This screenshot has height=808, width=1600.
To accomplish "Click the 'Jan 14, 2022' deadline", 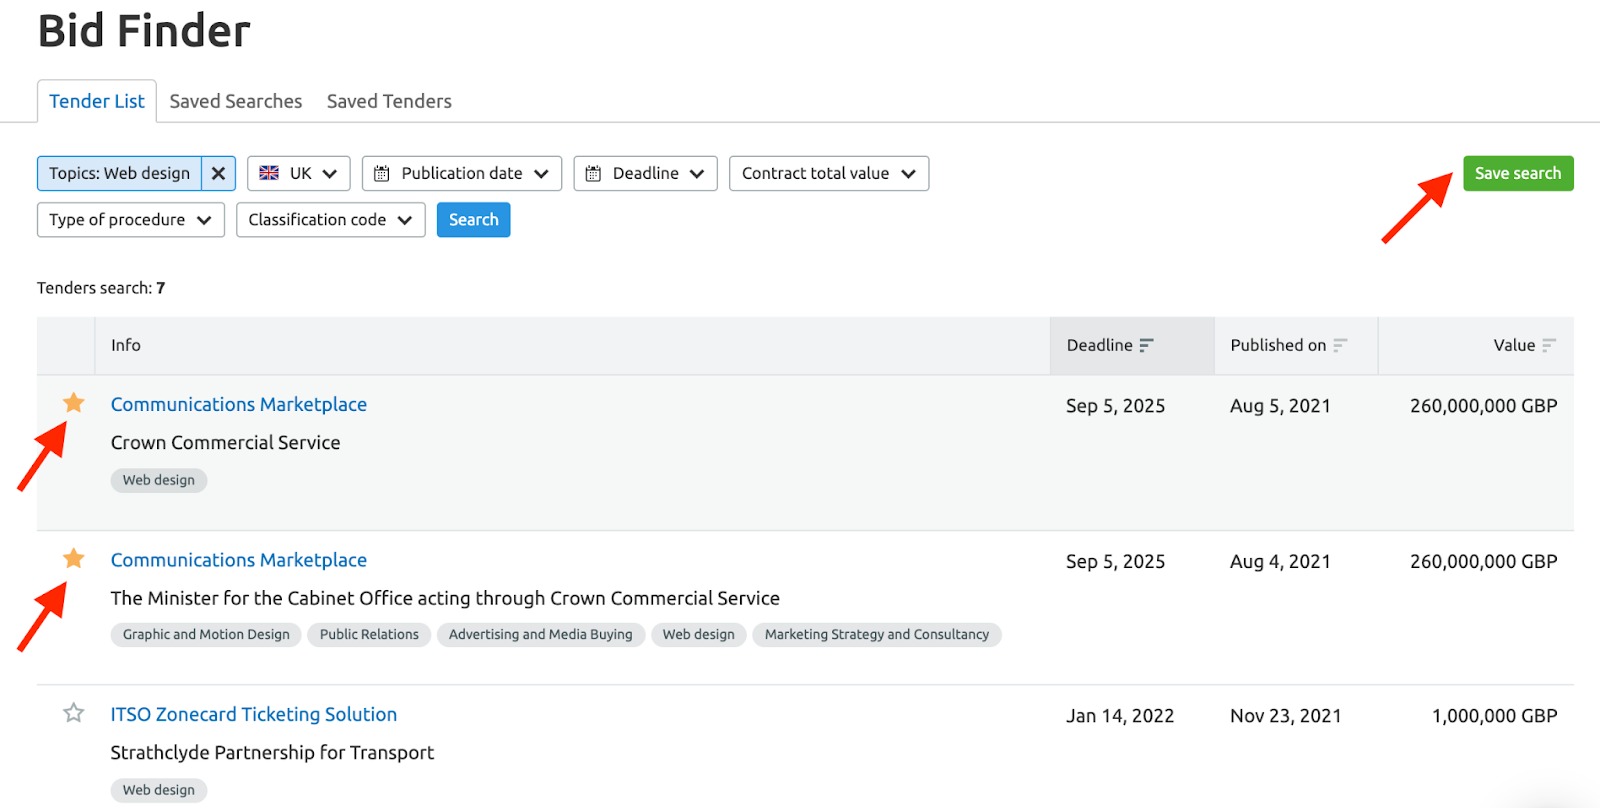I will [x=1120, y=716].
